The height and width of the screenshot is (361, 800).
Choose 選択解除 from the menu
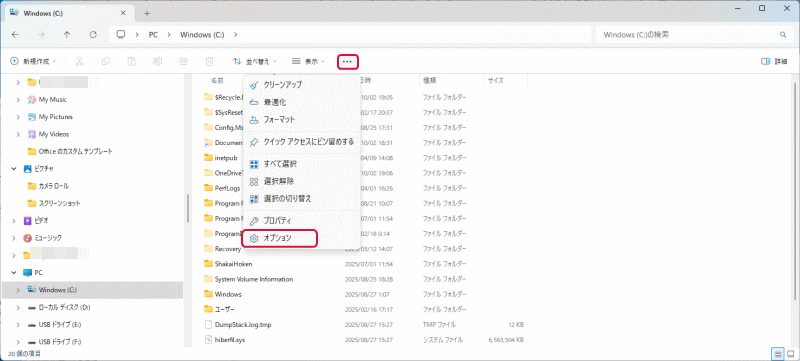pyautogui.click(x=302, y=181)
